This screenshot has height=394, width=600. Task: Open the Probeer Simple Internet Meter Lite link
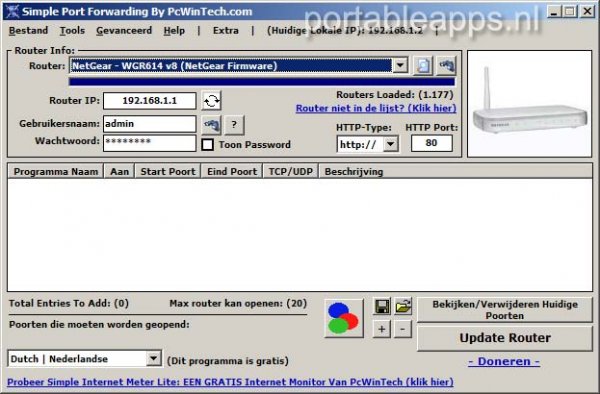coord(230,382)
